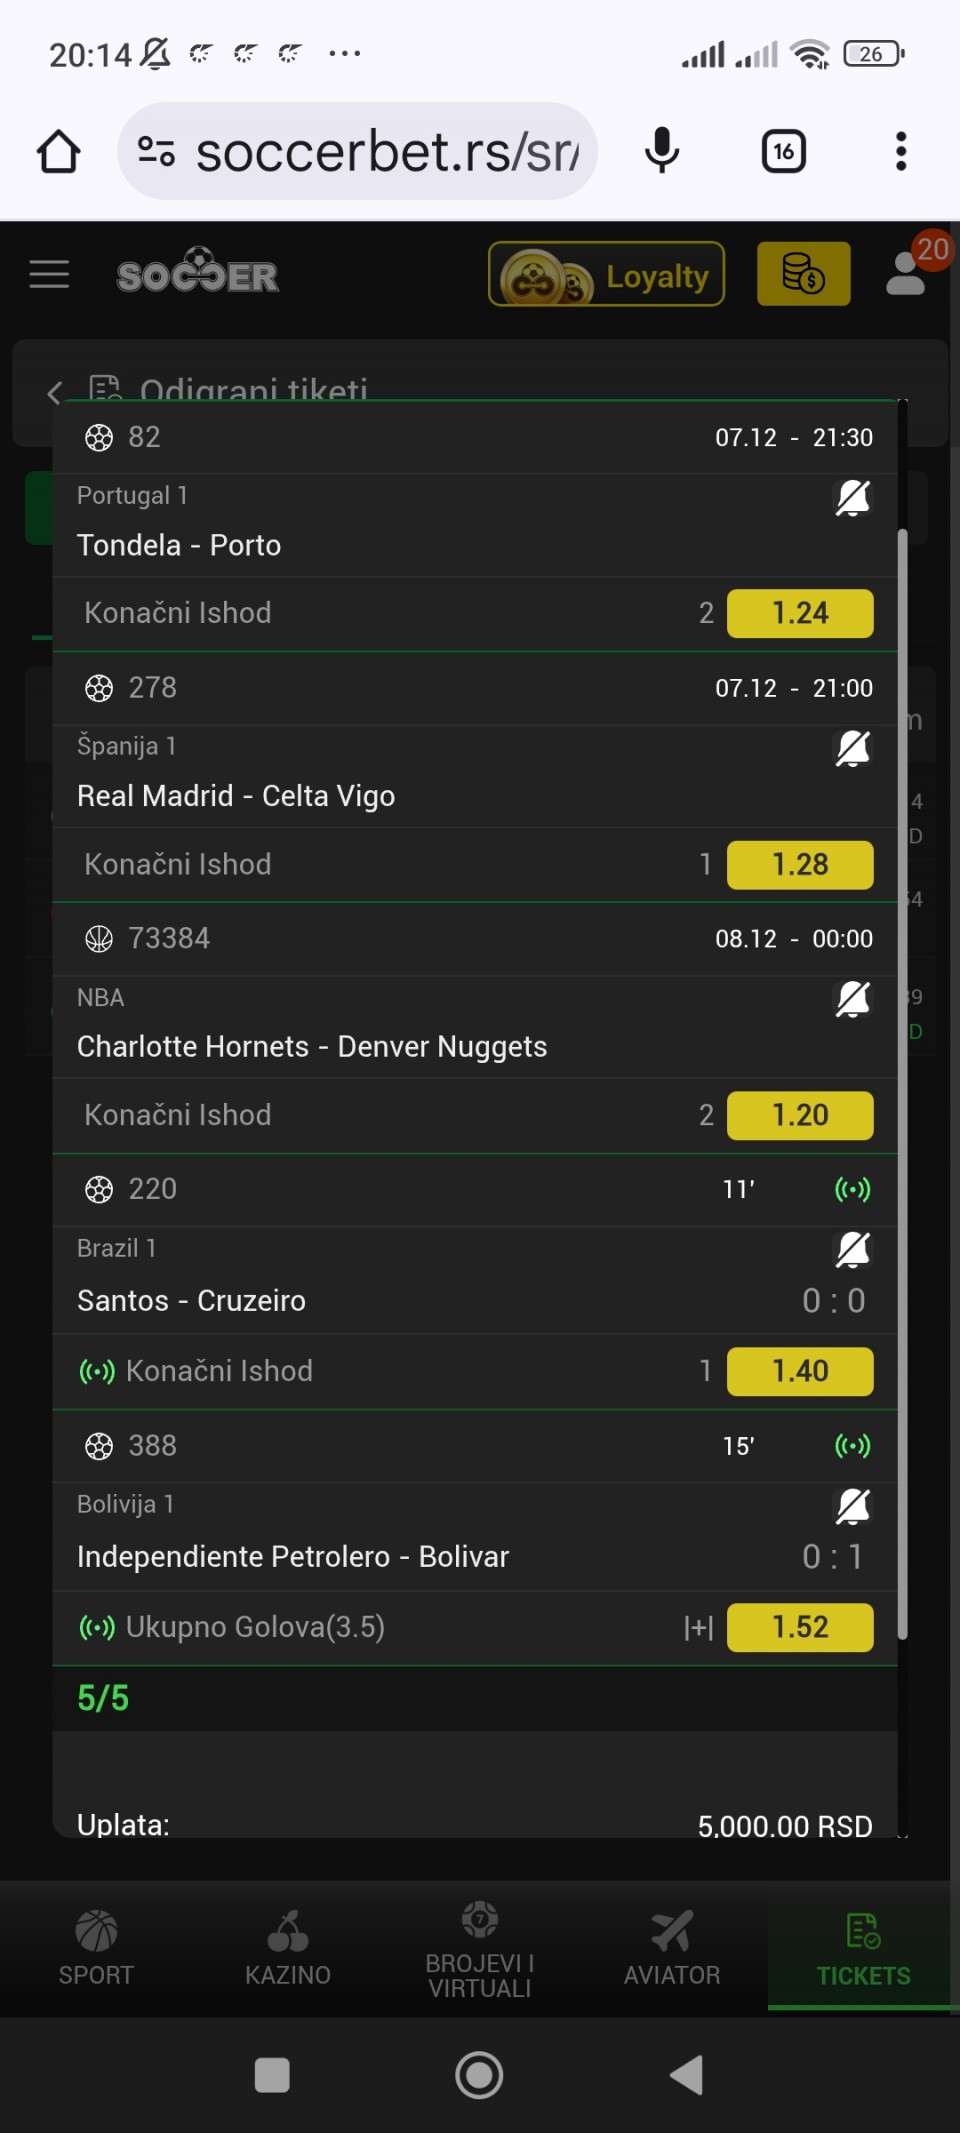Open browser tab switcher showing 16

click(784, 152)
